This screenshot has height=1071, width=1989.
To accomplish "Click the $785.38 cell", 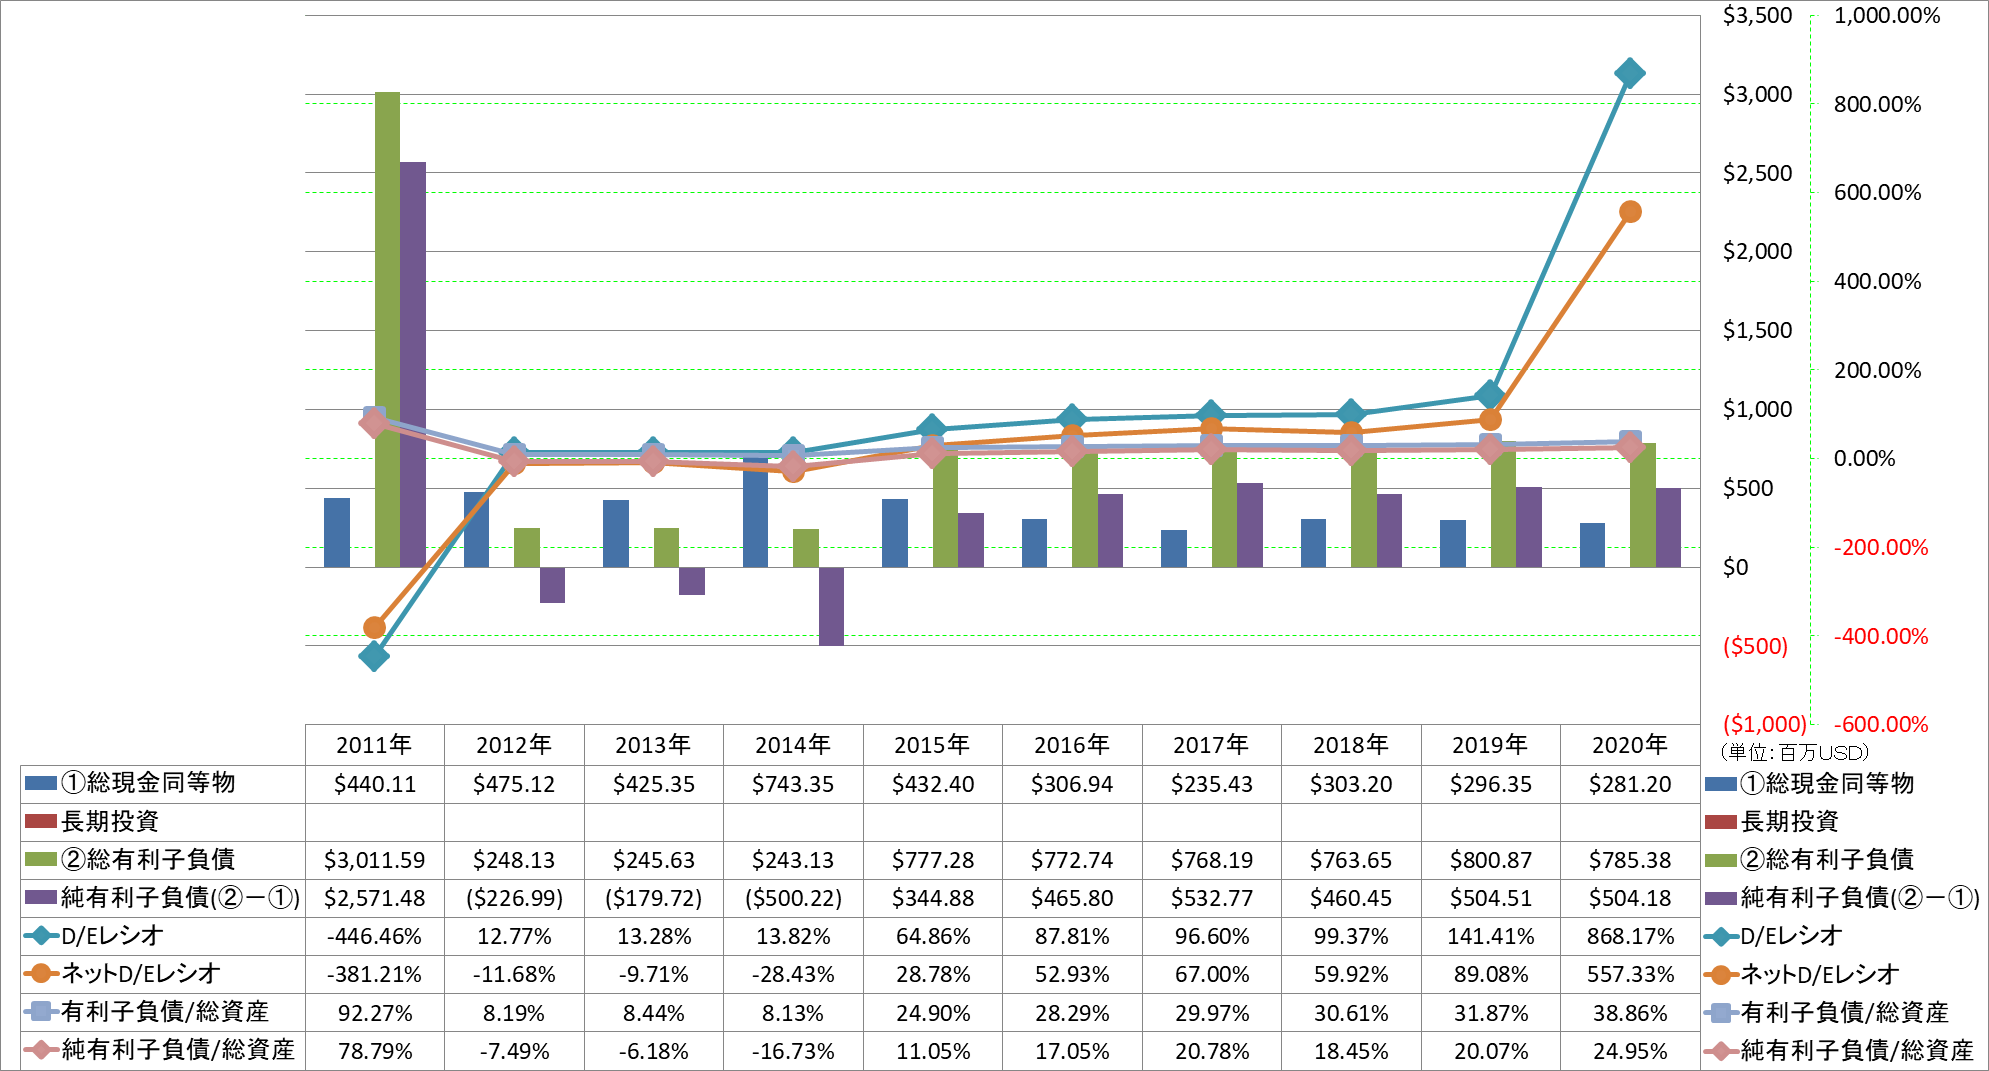I will pos(1630,860).
